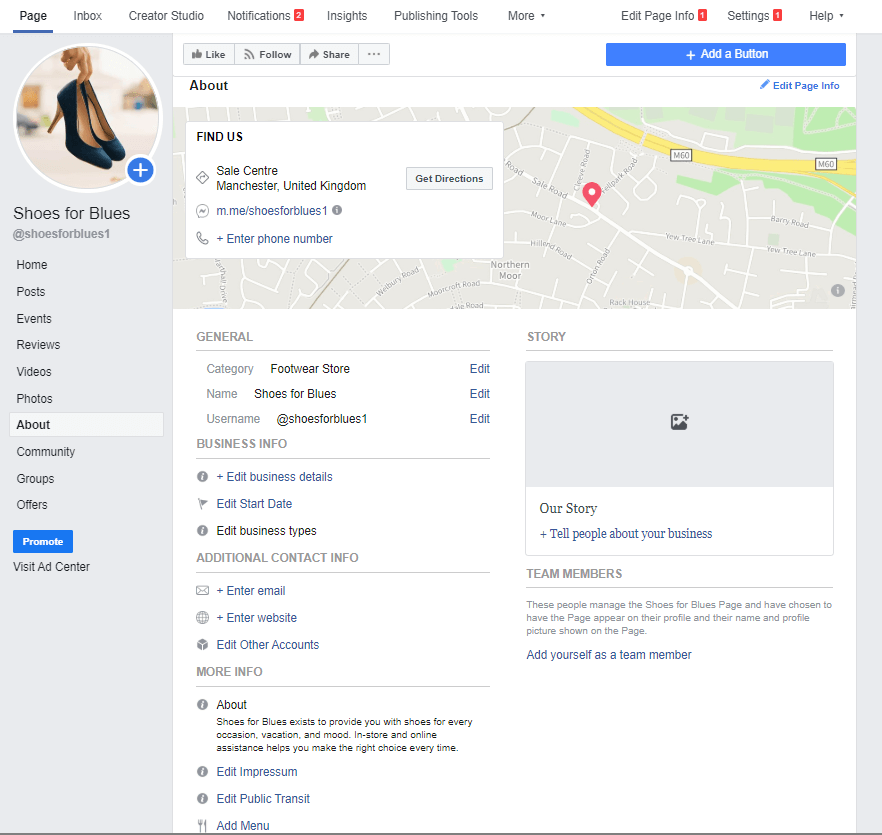
Task: Open Creator Studio
Action: pos(166,16)
